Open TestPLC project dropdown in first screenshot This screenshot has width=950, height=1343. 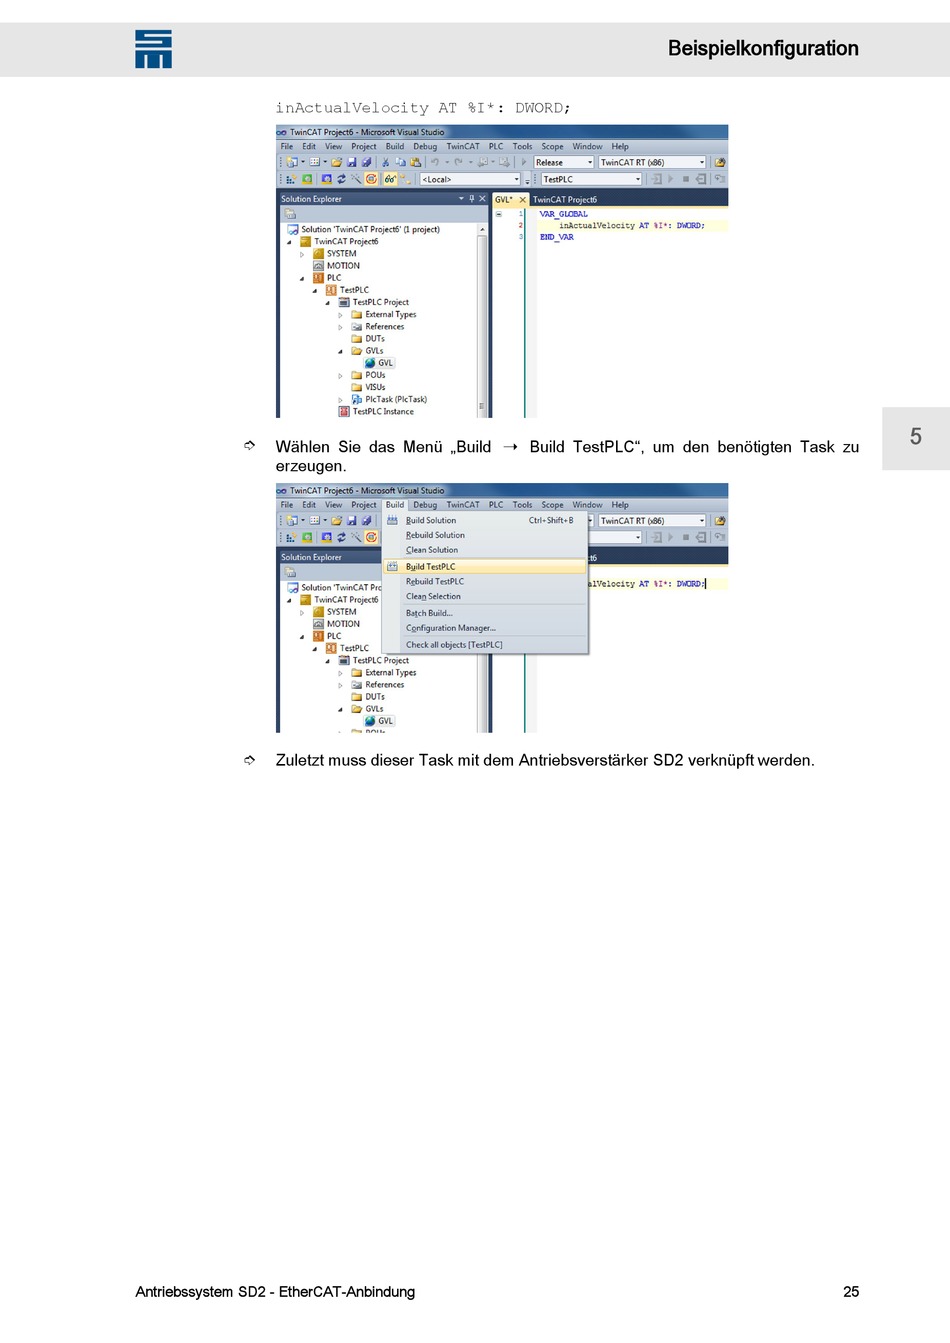point(638,179)
